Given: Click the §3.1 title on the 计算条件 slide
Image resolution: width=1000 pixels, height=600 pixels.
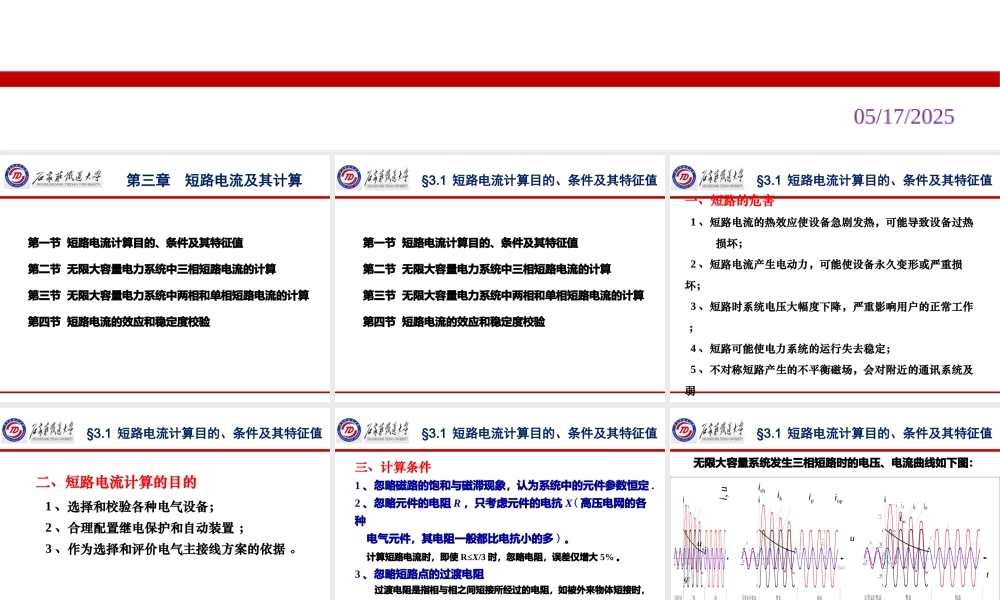Looking at the screenshot, I should [539, 433].
